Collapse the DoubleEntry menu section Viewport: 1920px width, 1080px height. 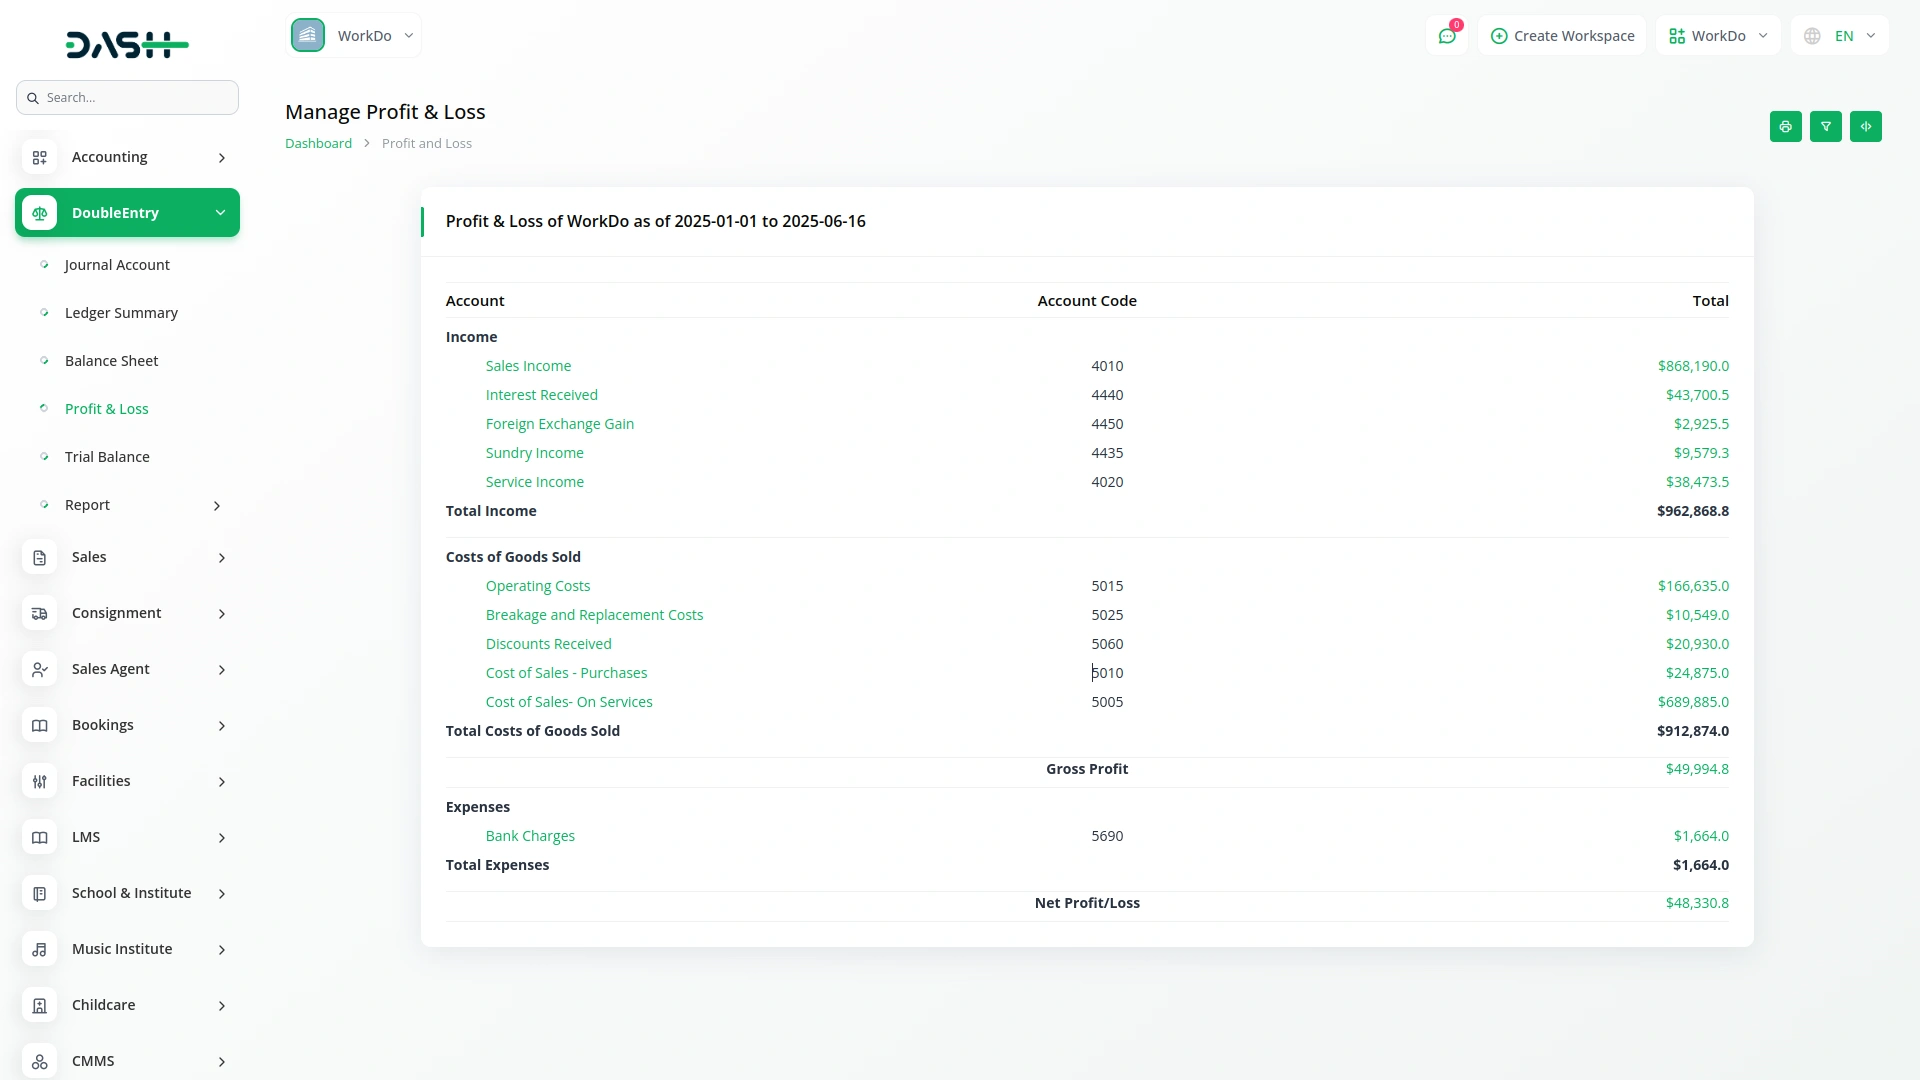click(220, 213)
